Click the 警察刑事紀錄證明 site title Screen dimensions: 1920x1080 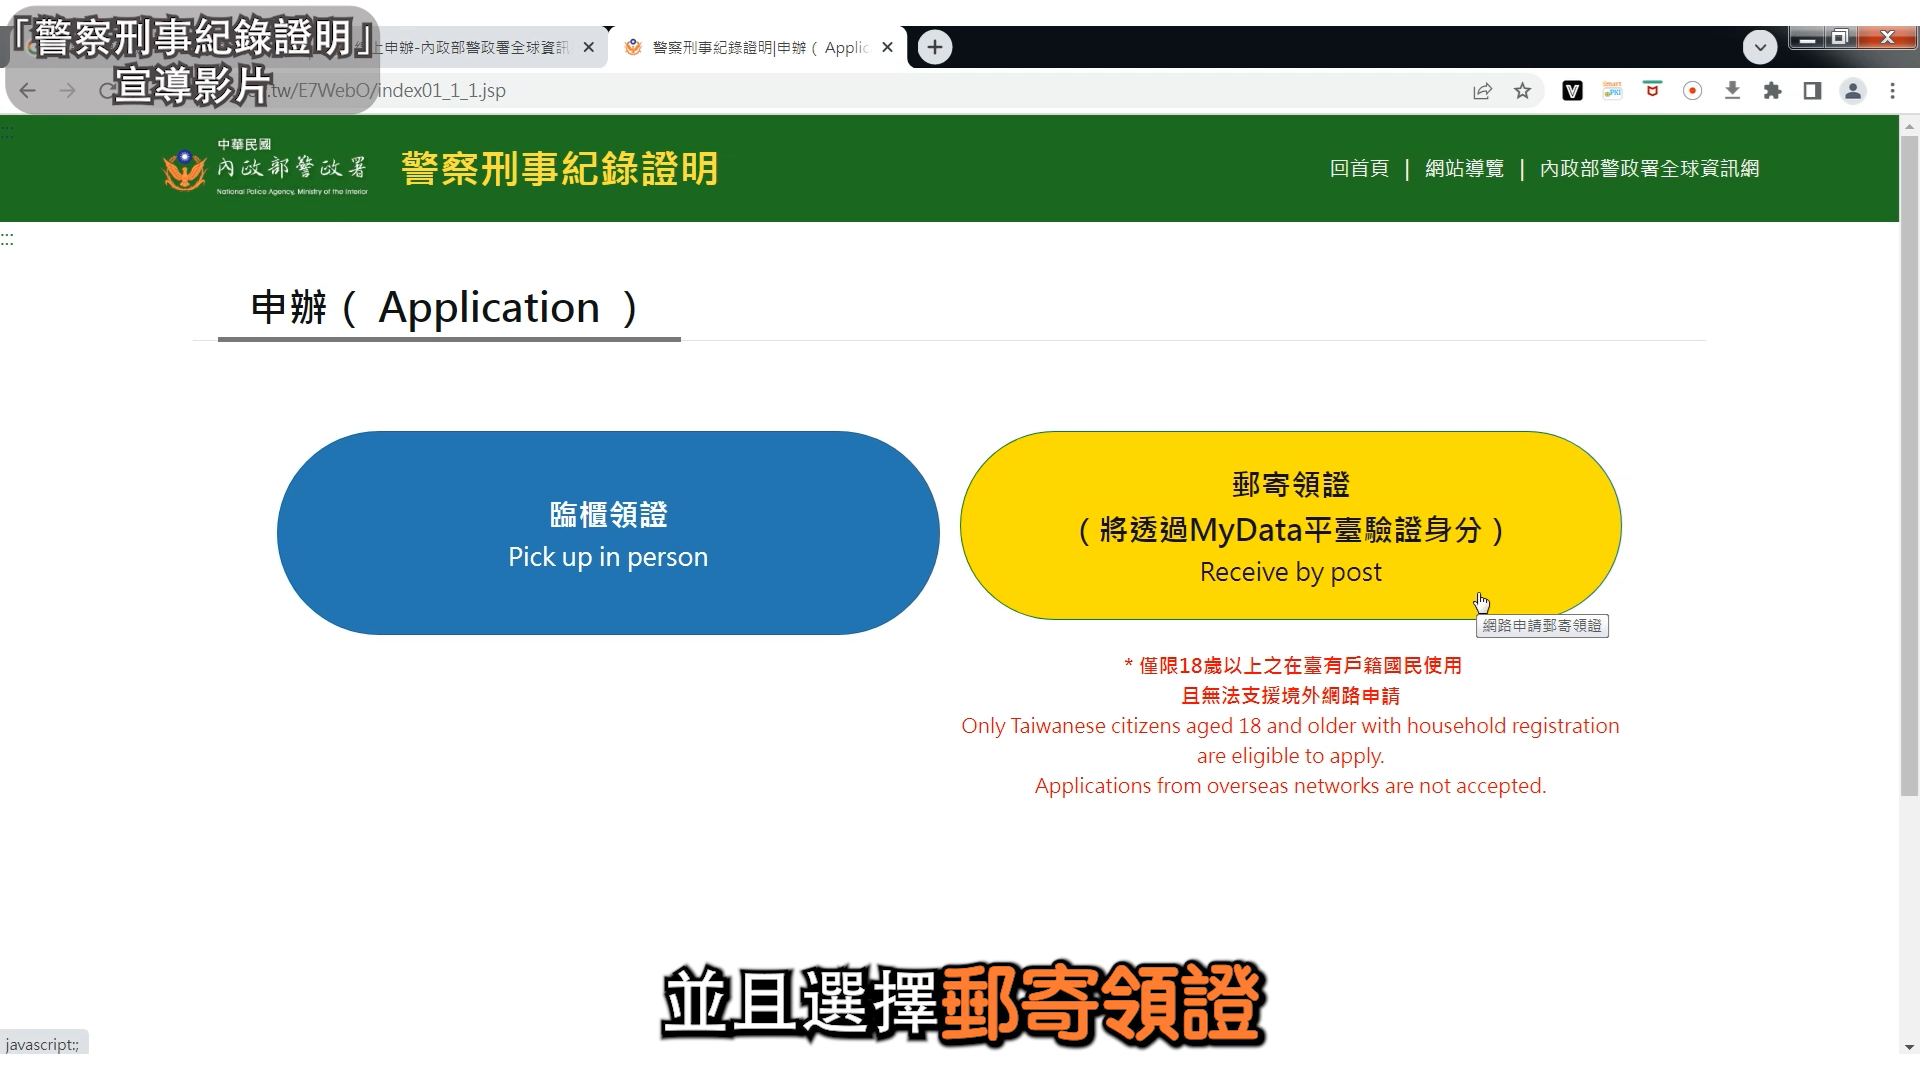pos(560,169)
